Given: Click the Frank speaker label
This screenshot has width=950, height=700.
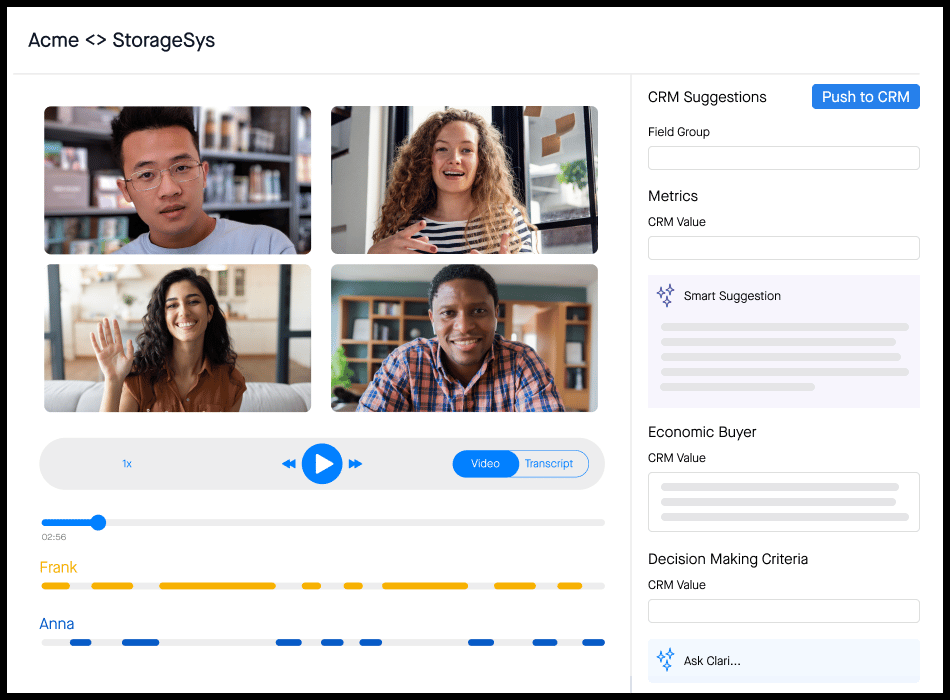Looking at the screenshot, I should point(57,566).
